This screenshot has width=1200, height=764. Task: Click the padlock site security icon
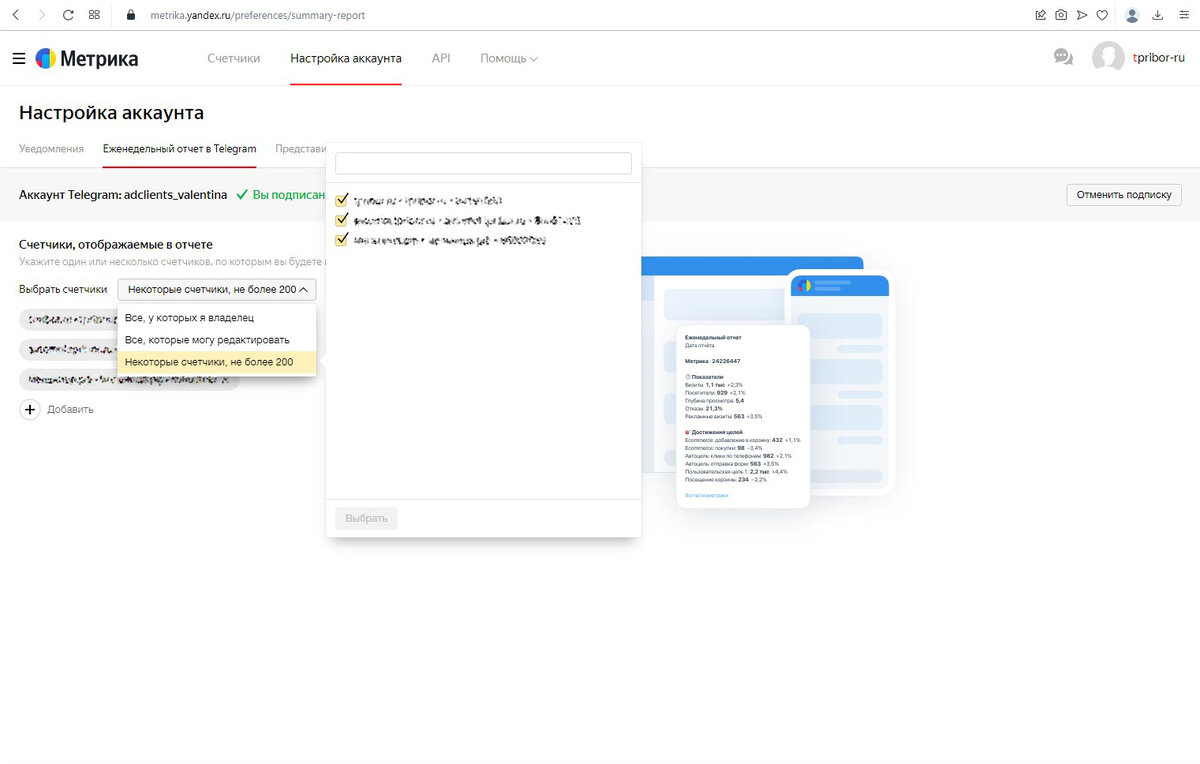130,15
